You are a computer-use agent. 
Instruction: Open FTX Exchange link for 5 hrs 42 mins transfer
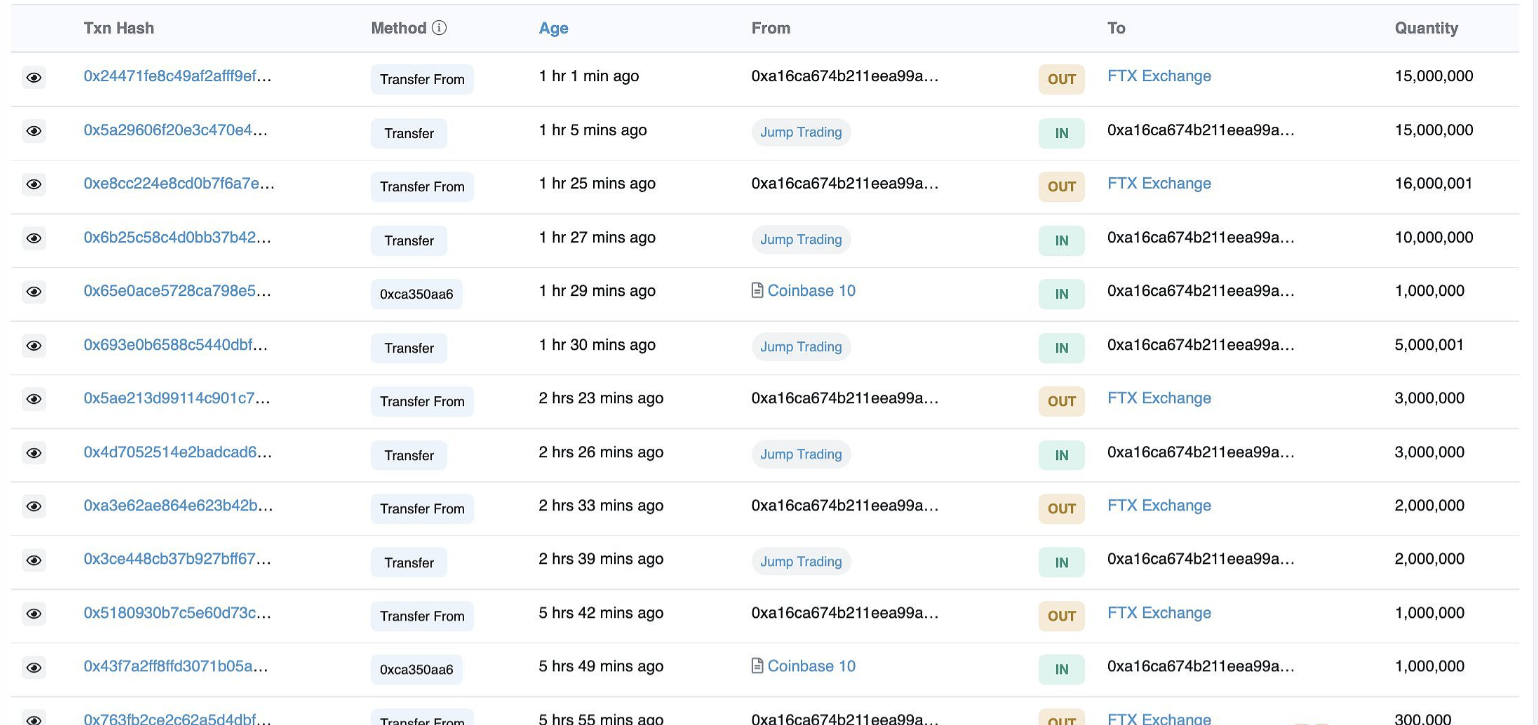(x=1159, y=613)
